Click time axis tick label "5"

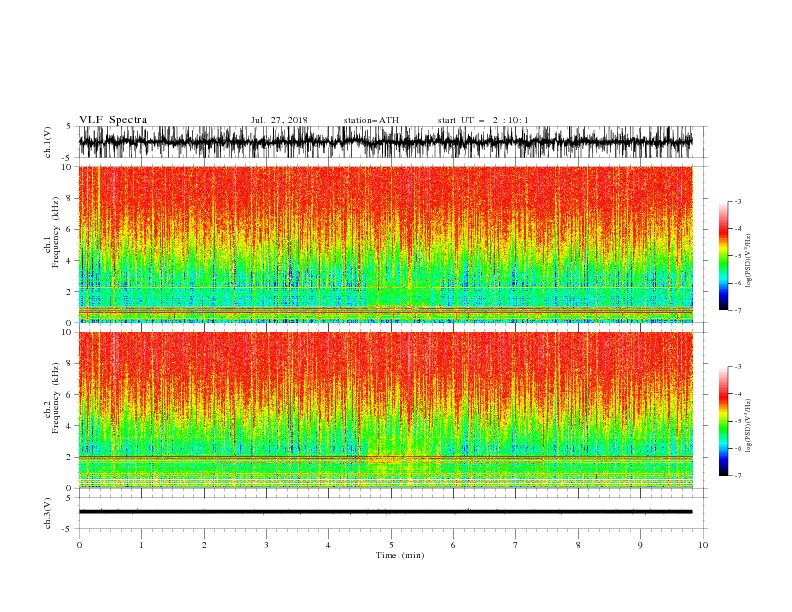point(391,545)
